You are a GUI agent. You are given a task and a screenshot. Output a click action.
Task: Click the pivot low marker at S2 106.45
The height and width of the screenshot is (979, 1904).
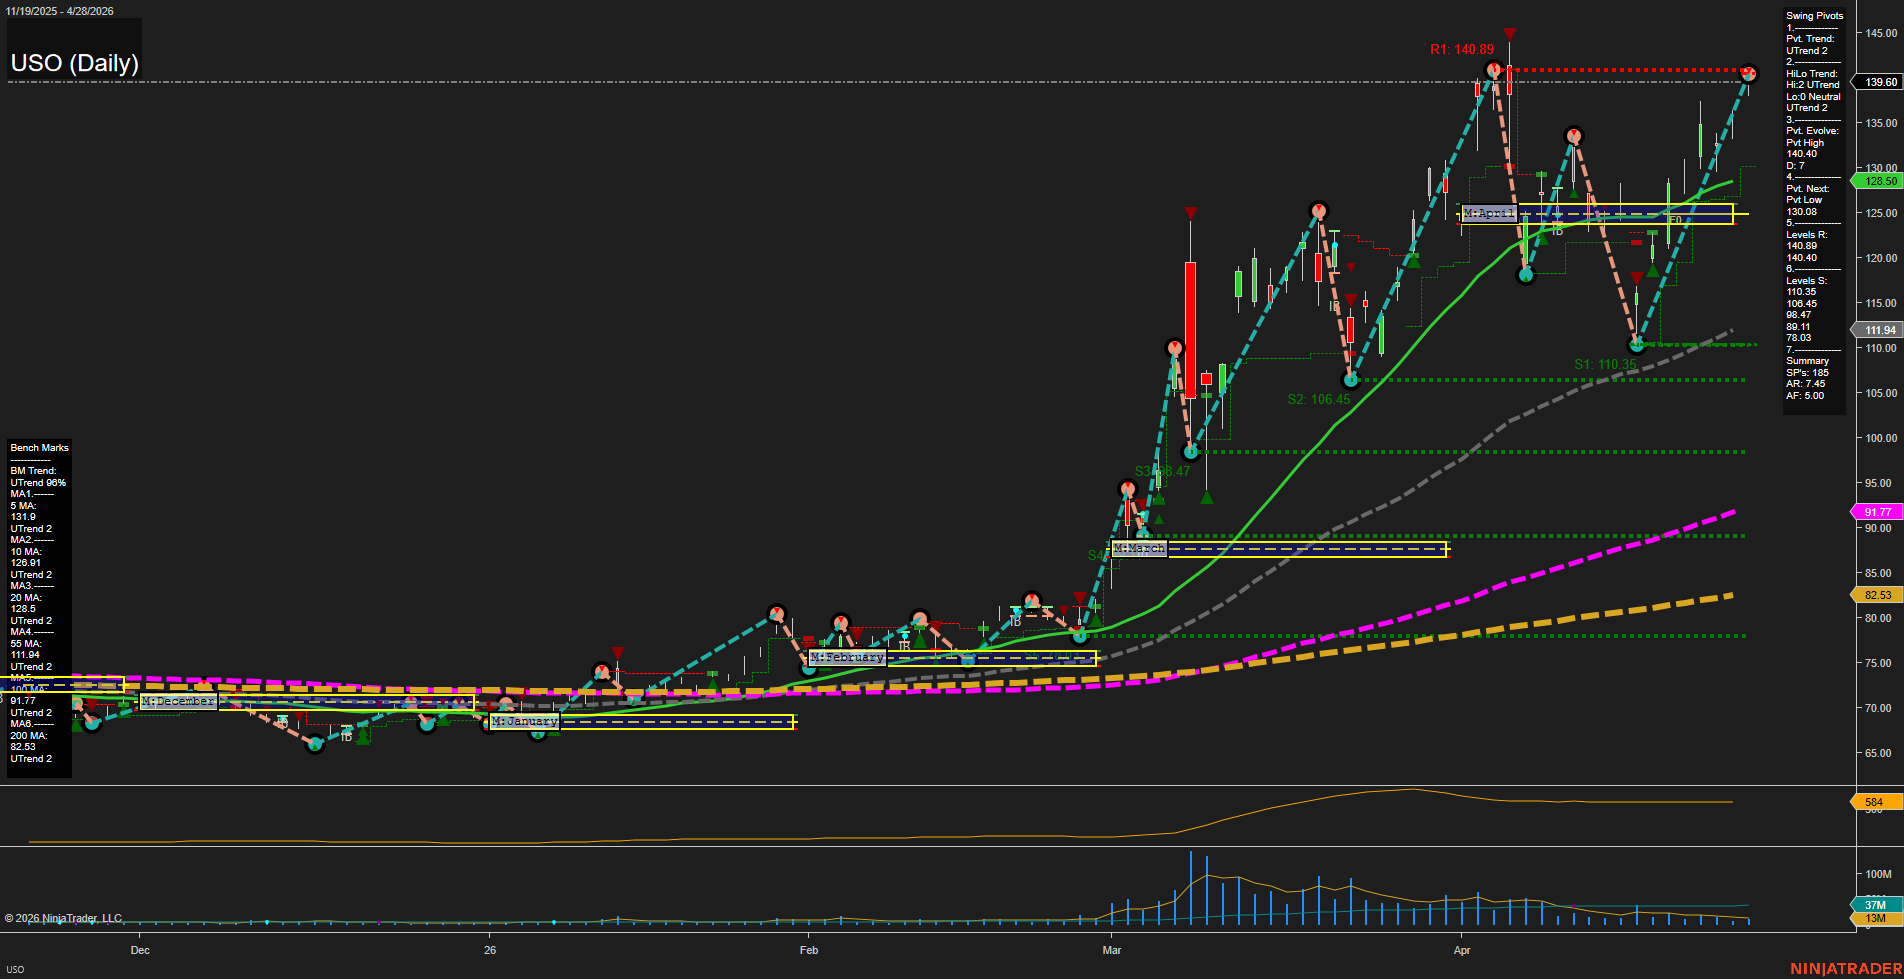click(1351, 380)
